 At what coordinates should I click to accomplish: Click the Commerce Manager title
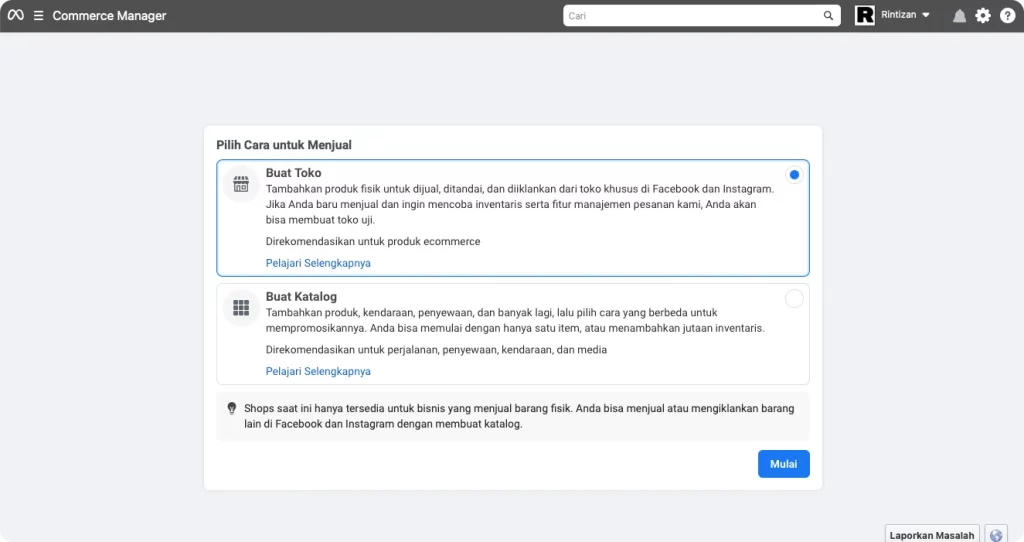coord(109,16)
